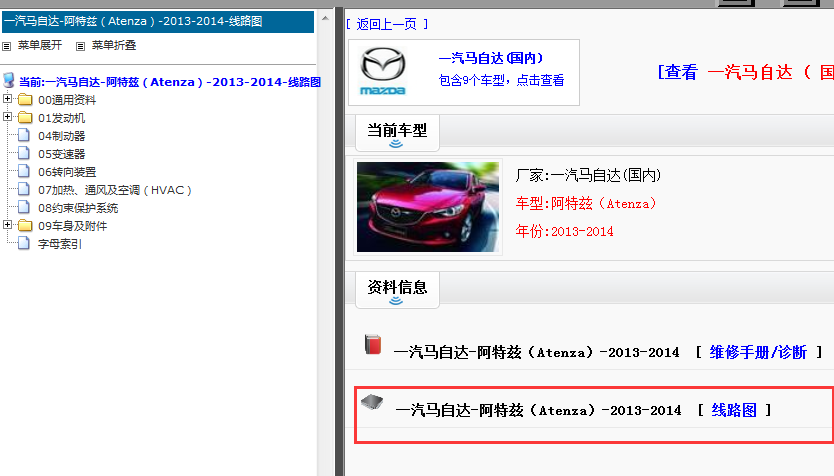This screenshot has width=834, height=476.
Task: Select the 00通用资料 folder label
Action: coord(67,100)
